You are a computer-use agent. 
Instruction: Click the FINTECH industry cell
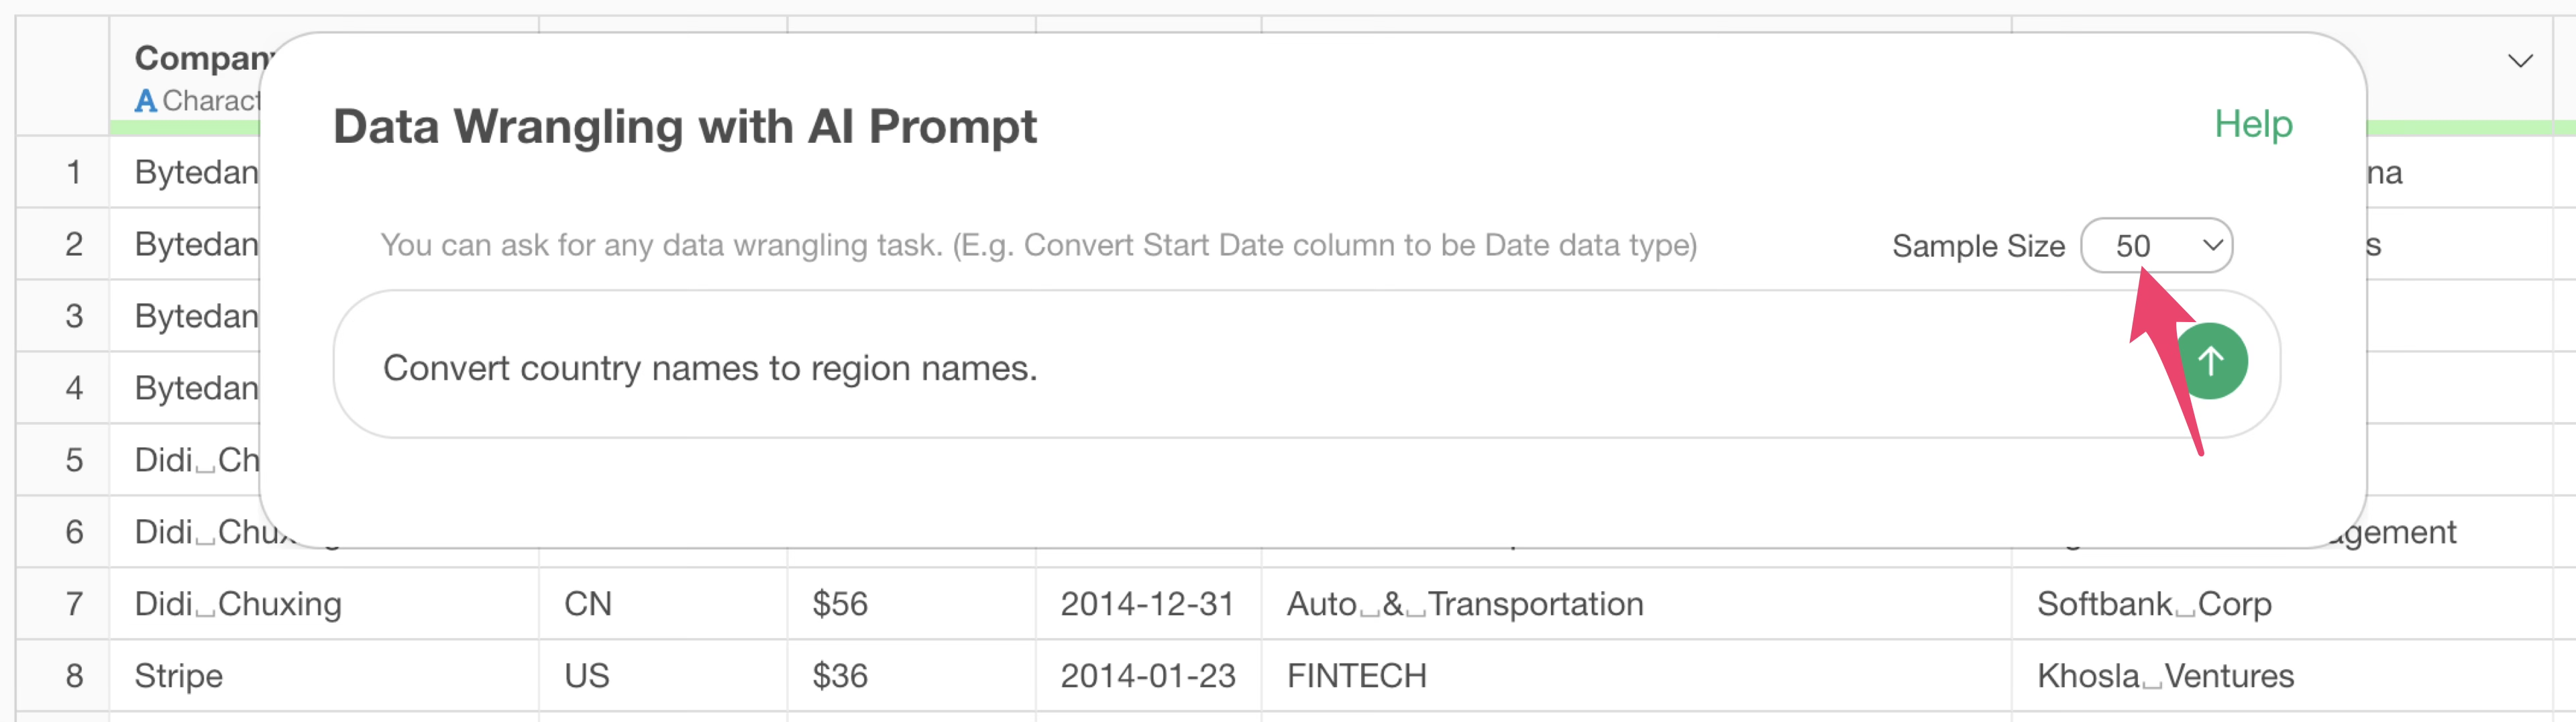point(1356,677)
